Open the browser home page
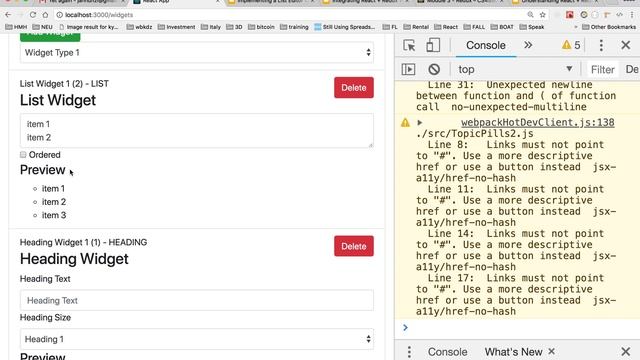640x360 pixels. 45,15
